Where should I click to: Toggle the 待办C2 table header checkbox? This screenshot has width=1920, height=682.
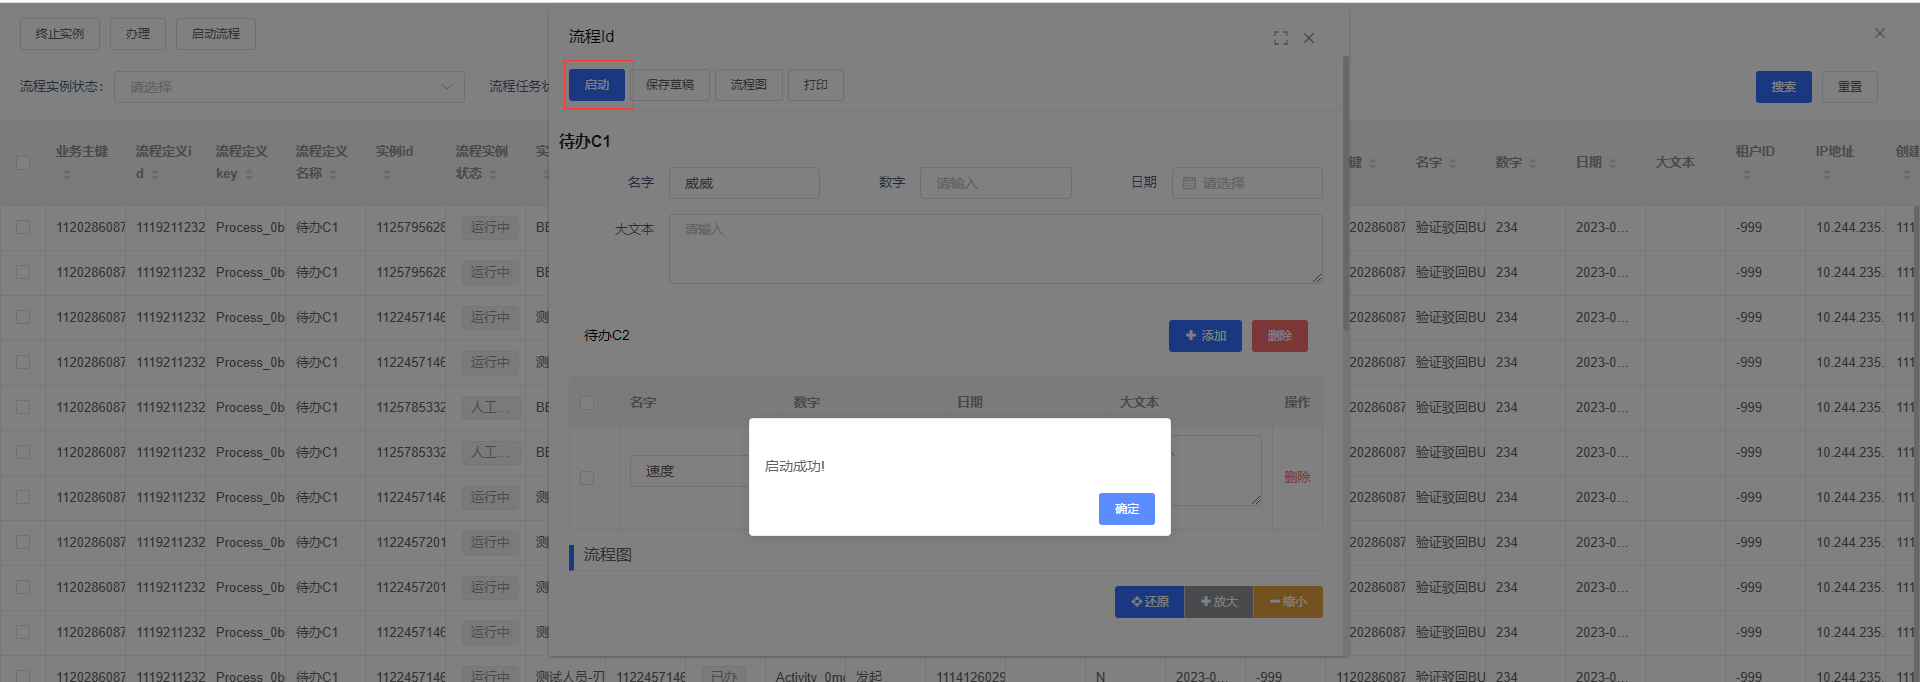pos(587,403)
